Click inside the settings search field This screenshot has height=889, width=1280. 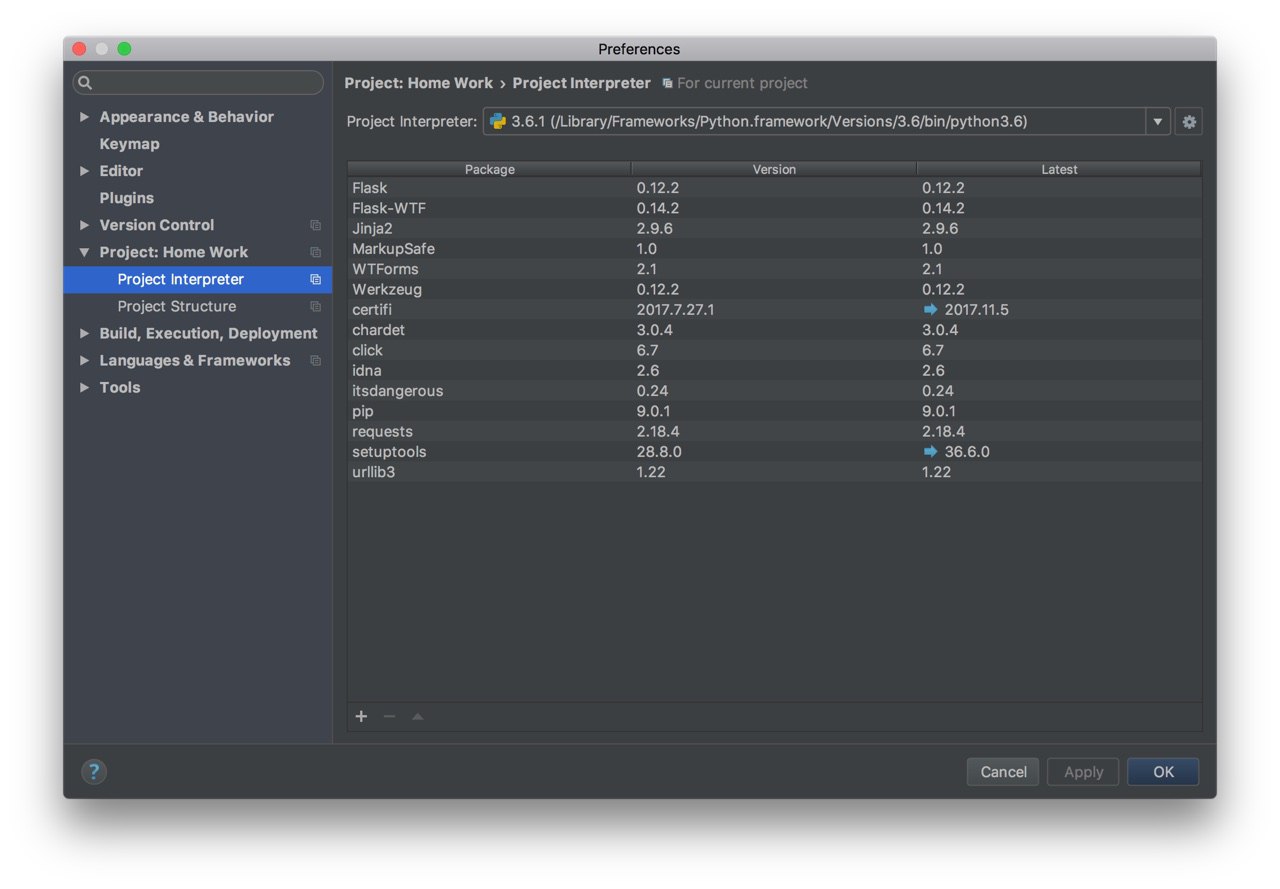[205, 83]
